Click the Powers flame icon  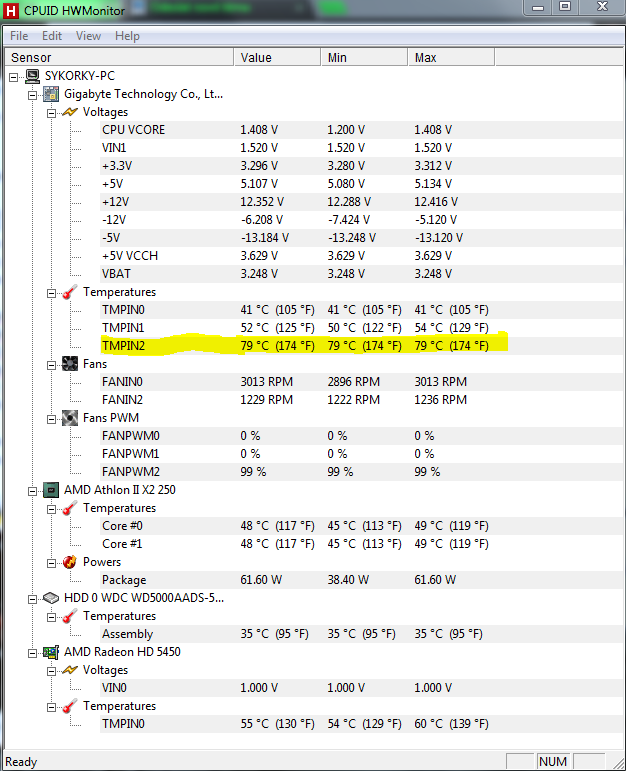pos(70,562)
